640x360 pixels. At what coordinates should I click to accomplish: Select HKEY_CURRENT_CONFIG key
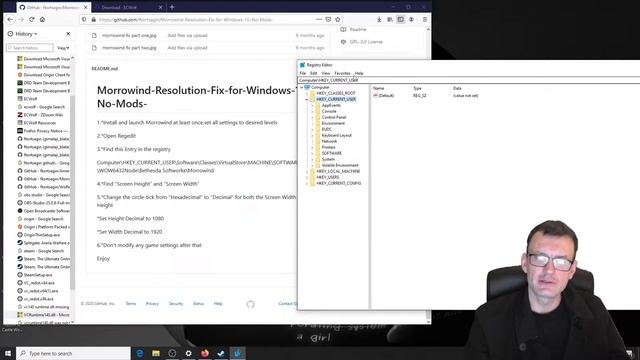338,183
